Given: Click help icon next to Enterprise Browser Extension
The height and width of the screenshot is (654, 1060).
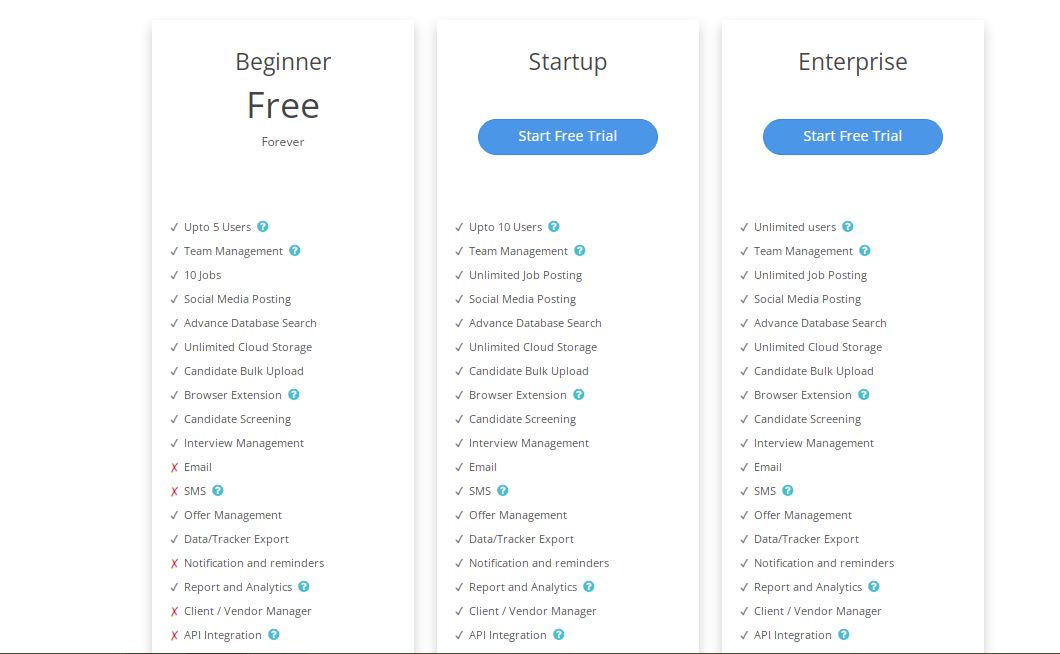Looking at the screenshot, I should click(x=864, y=395).
